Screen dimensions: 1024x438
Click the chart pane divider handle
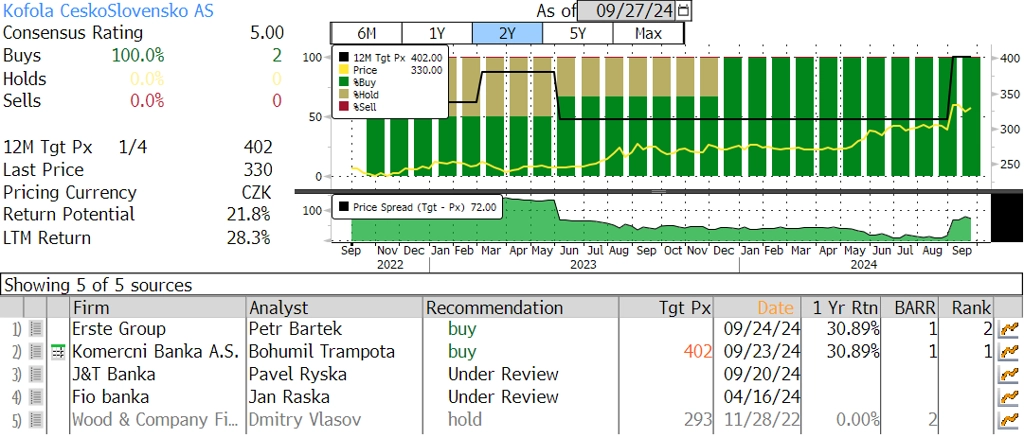pos(658,191)
